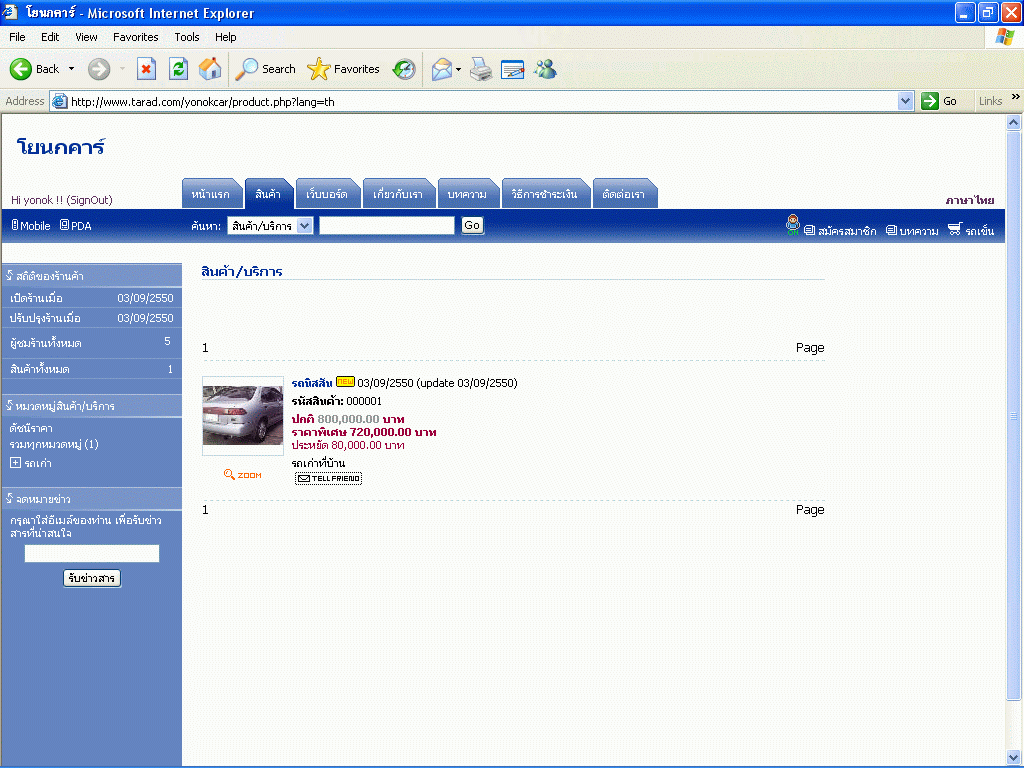Click the IE Stop button
Image resolution: width=1024 pixels, height=768 pixels.
click(x=146, y=69)
